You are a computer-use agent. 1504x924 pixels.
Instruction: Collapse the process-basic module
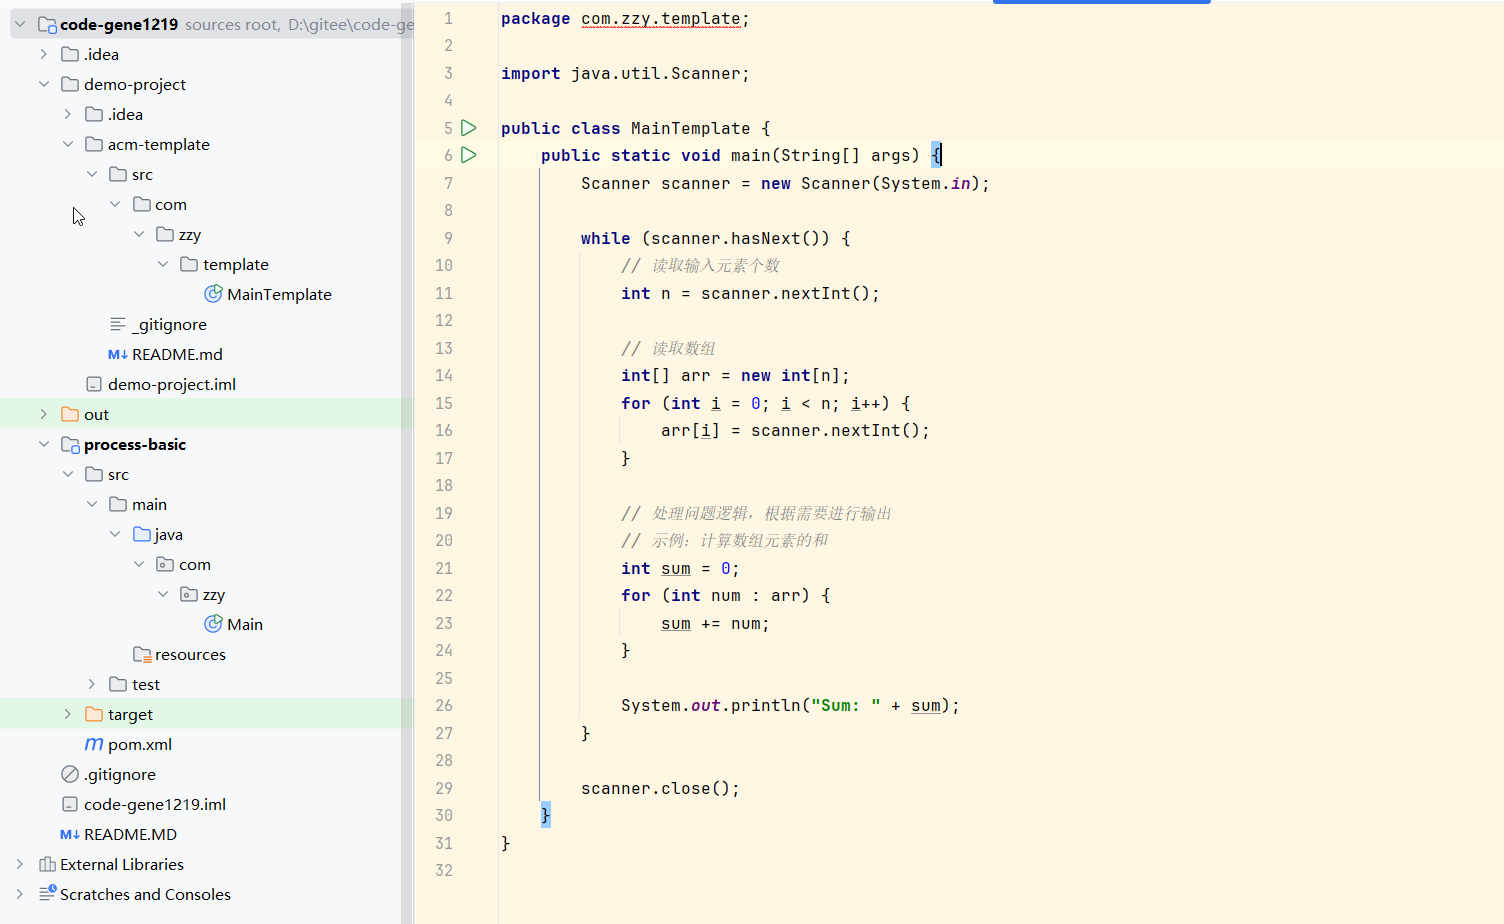(x=44, y=444)
